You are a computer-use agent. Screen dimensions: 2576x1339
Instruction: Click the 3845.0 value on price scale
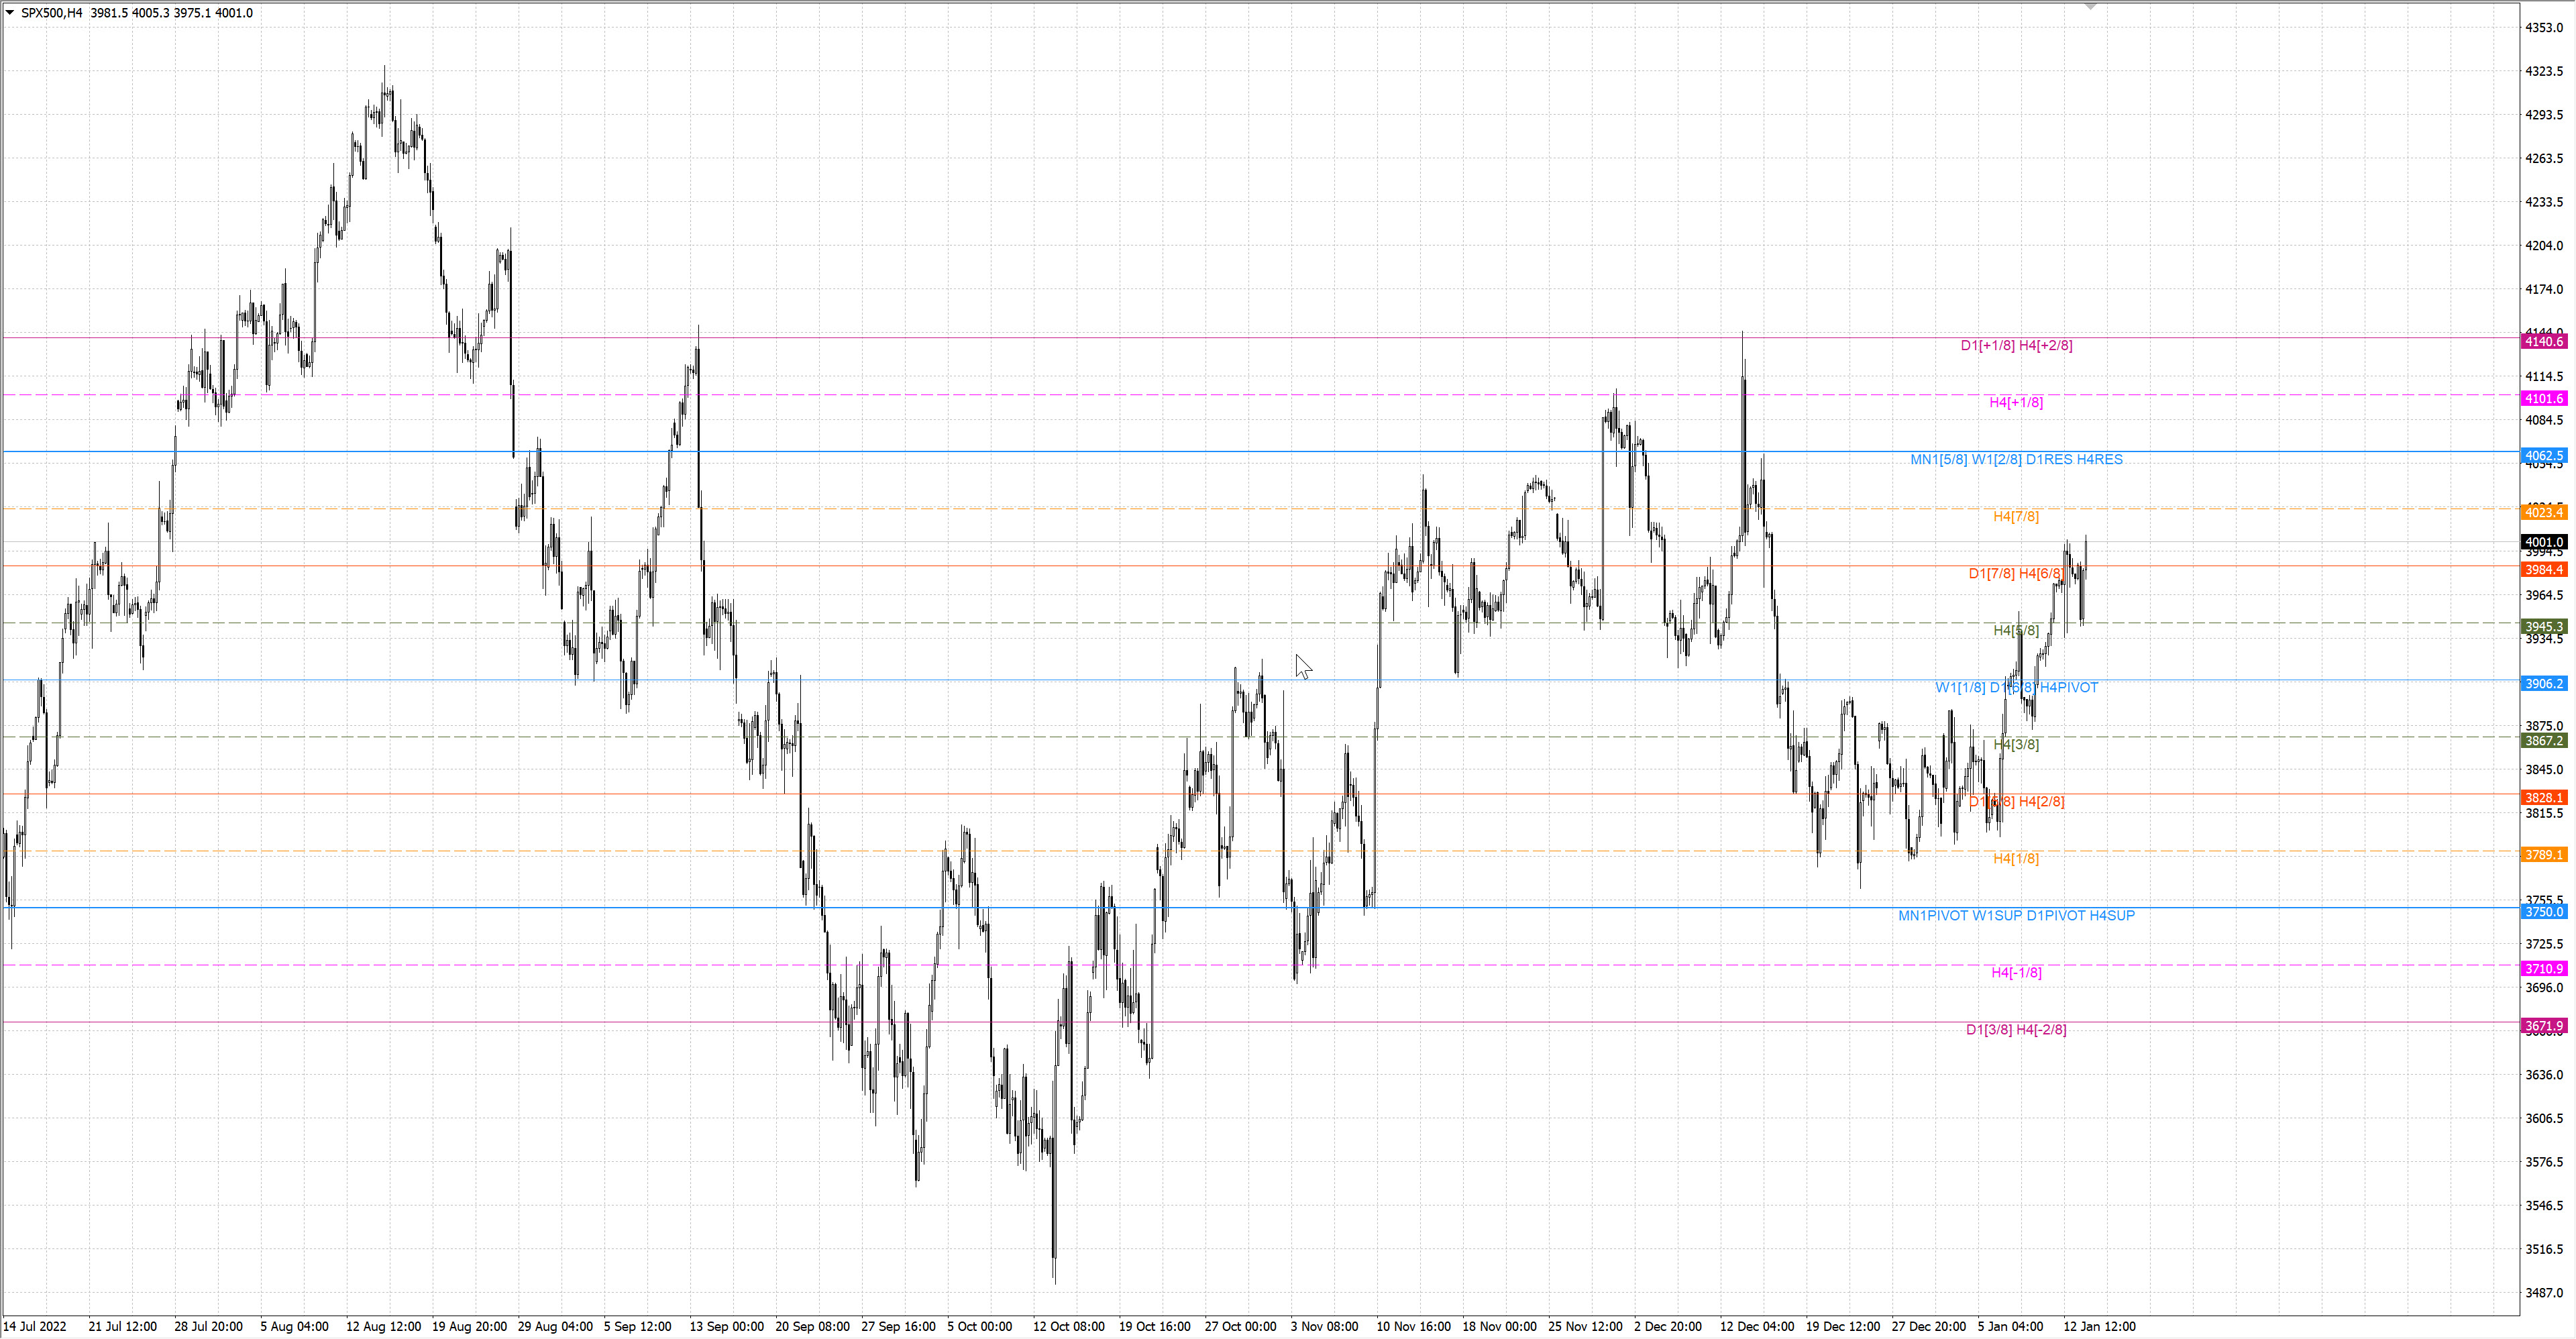[x=2544, y=770]
